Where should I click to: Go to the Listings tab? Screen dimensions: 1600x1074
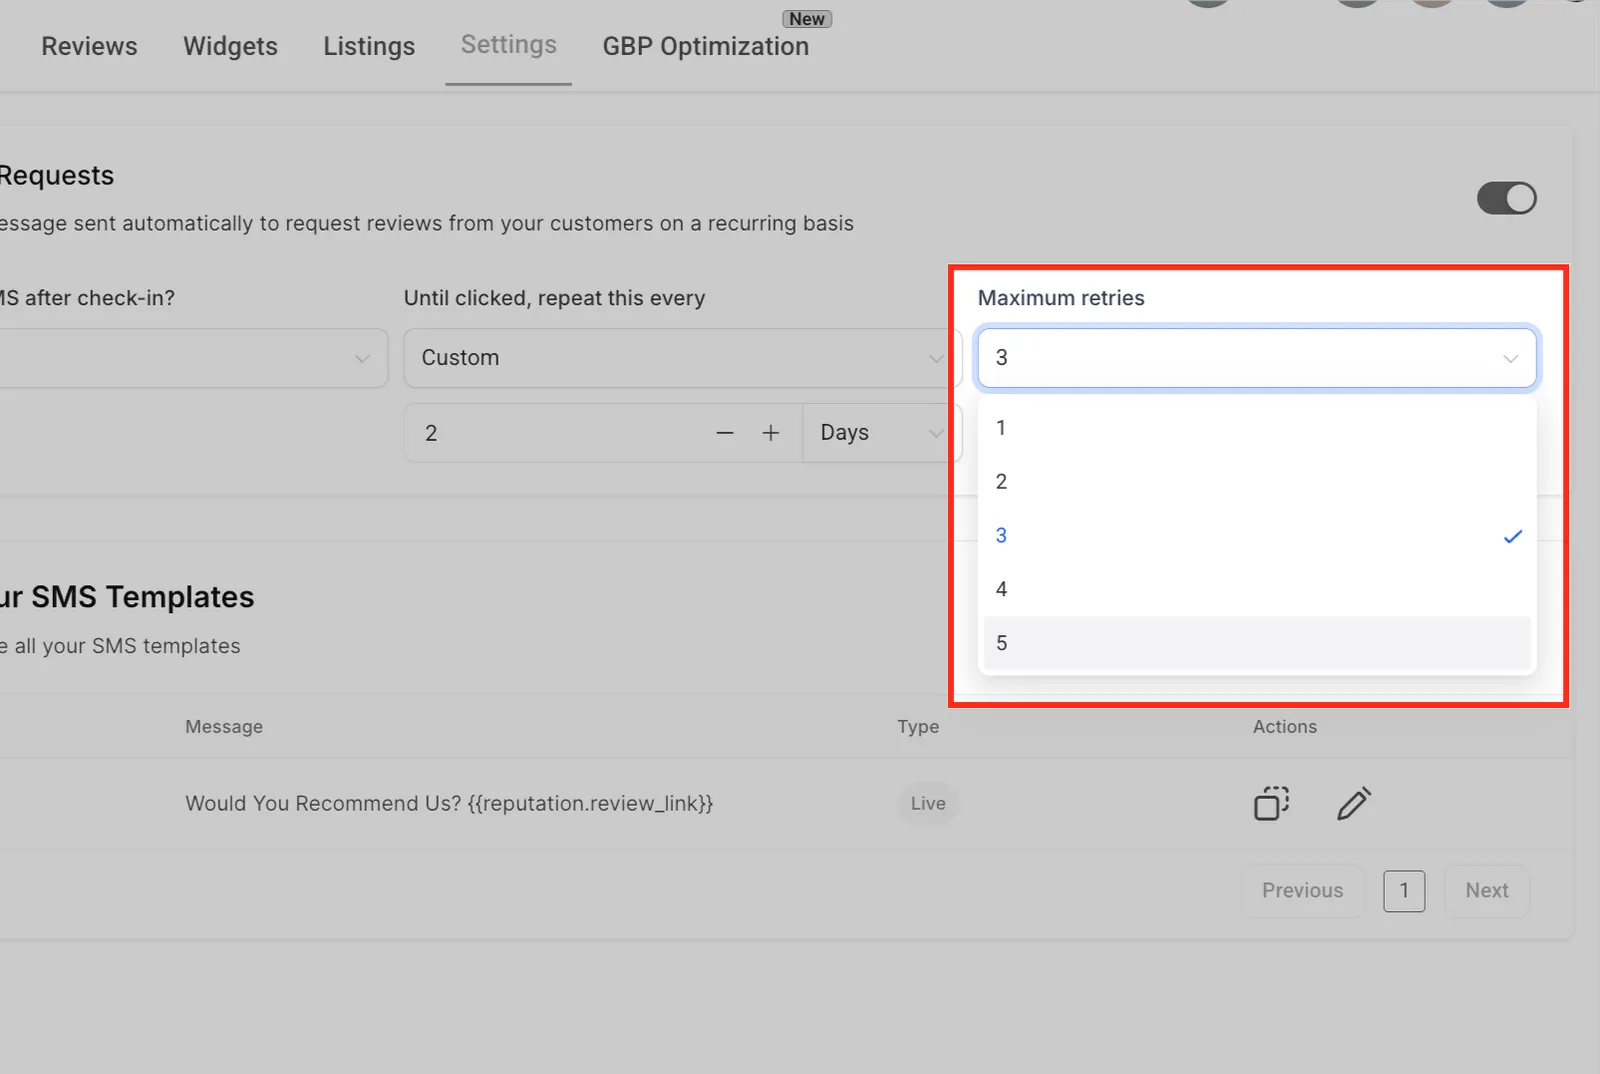click(369, 46)
